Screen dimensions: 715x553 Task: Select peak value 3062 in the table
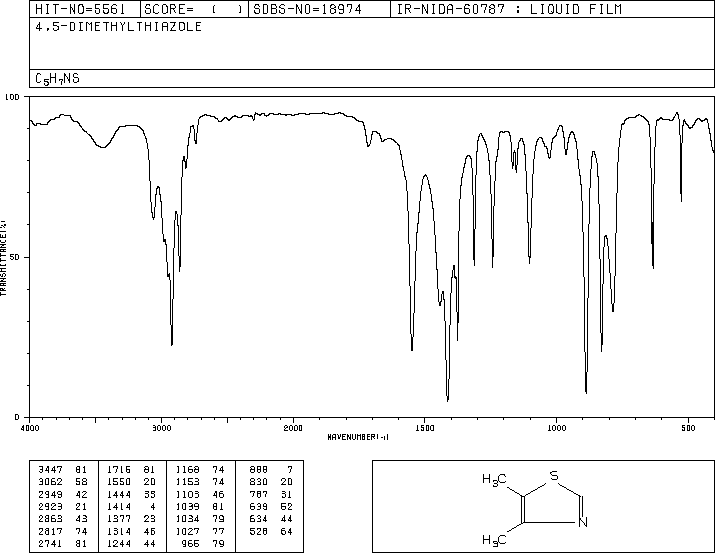[51, 481]
